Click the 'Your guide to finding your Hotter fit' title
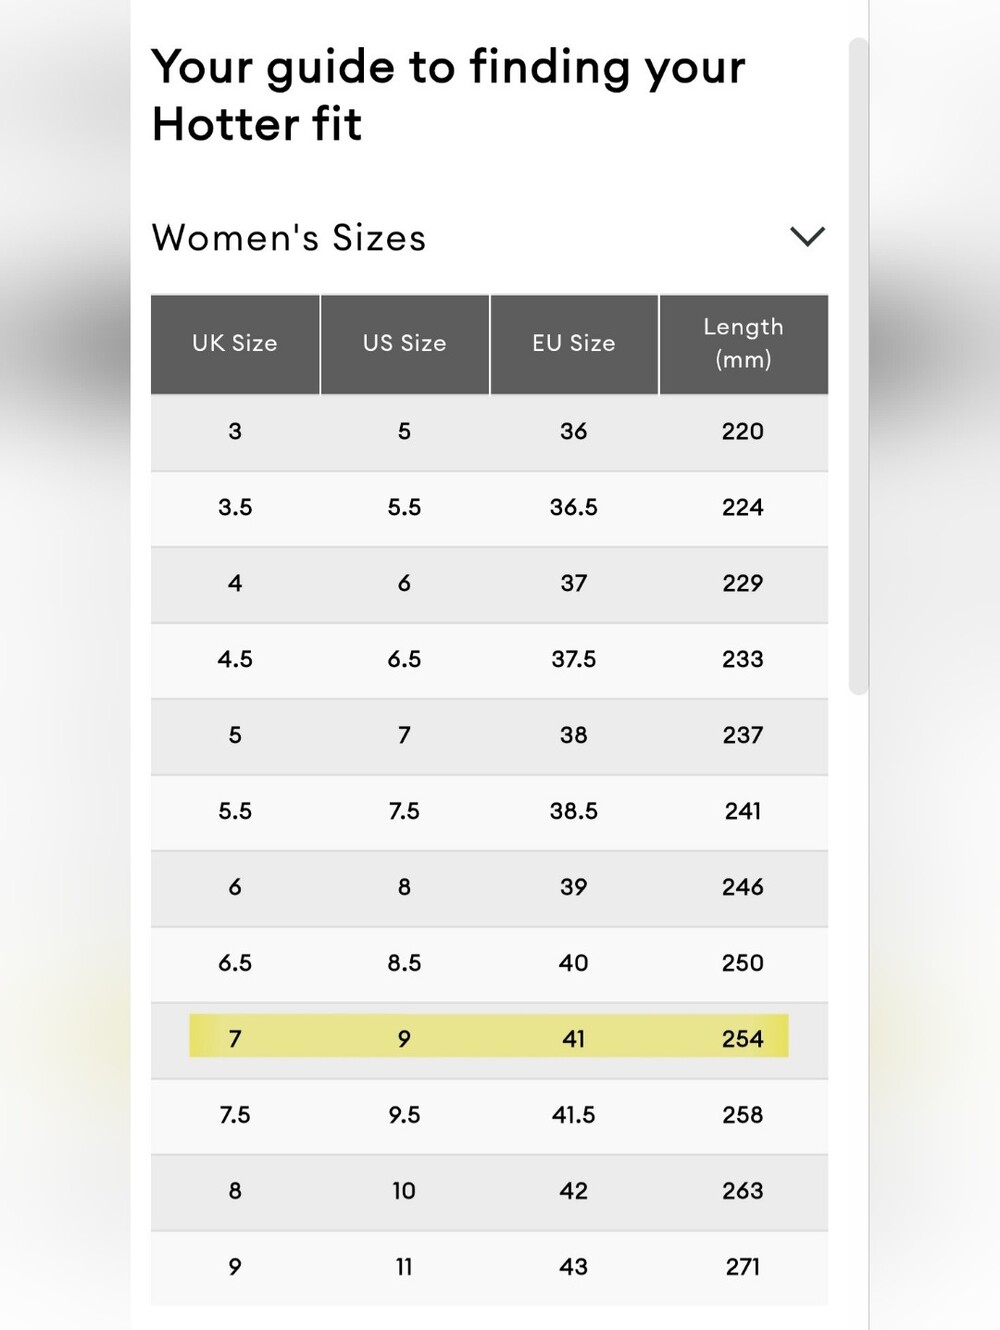 coord(448,96)
